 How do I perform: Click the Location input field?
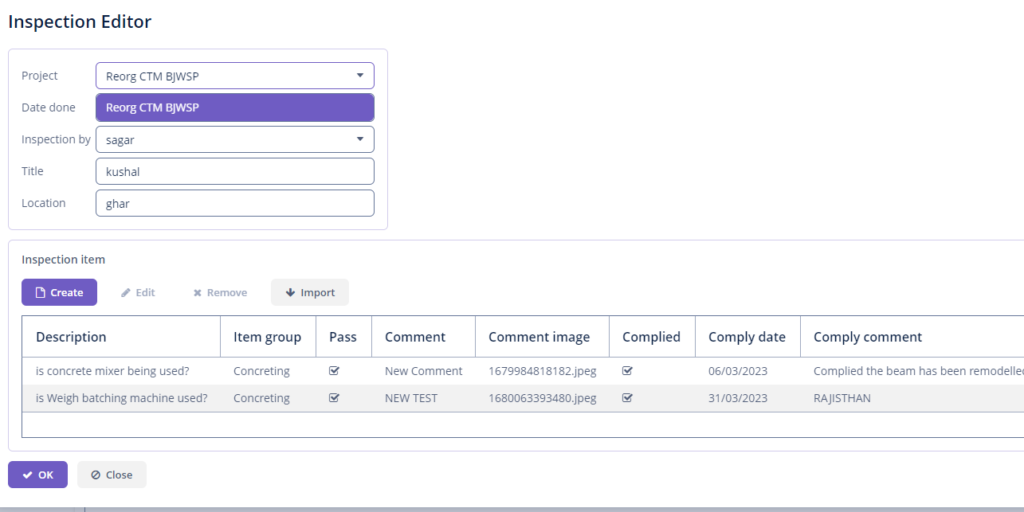235,203
